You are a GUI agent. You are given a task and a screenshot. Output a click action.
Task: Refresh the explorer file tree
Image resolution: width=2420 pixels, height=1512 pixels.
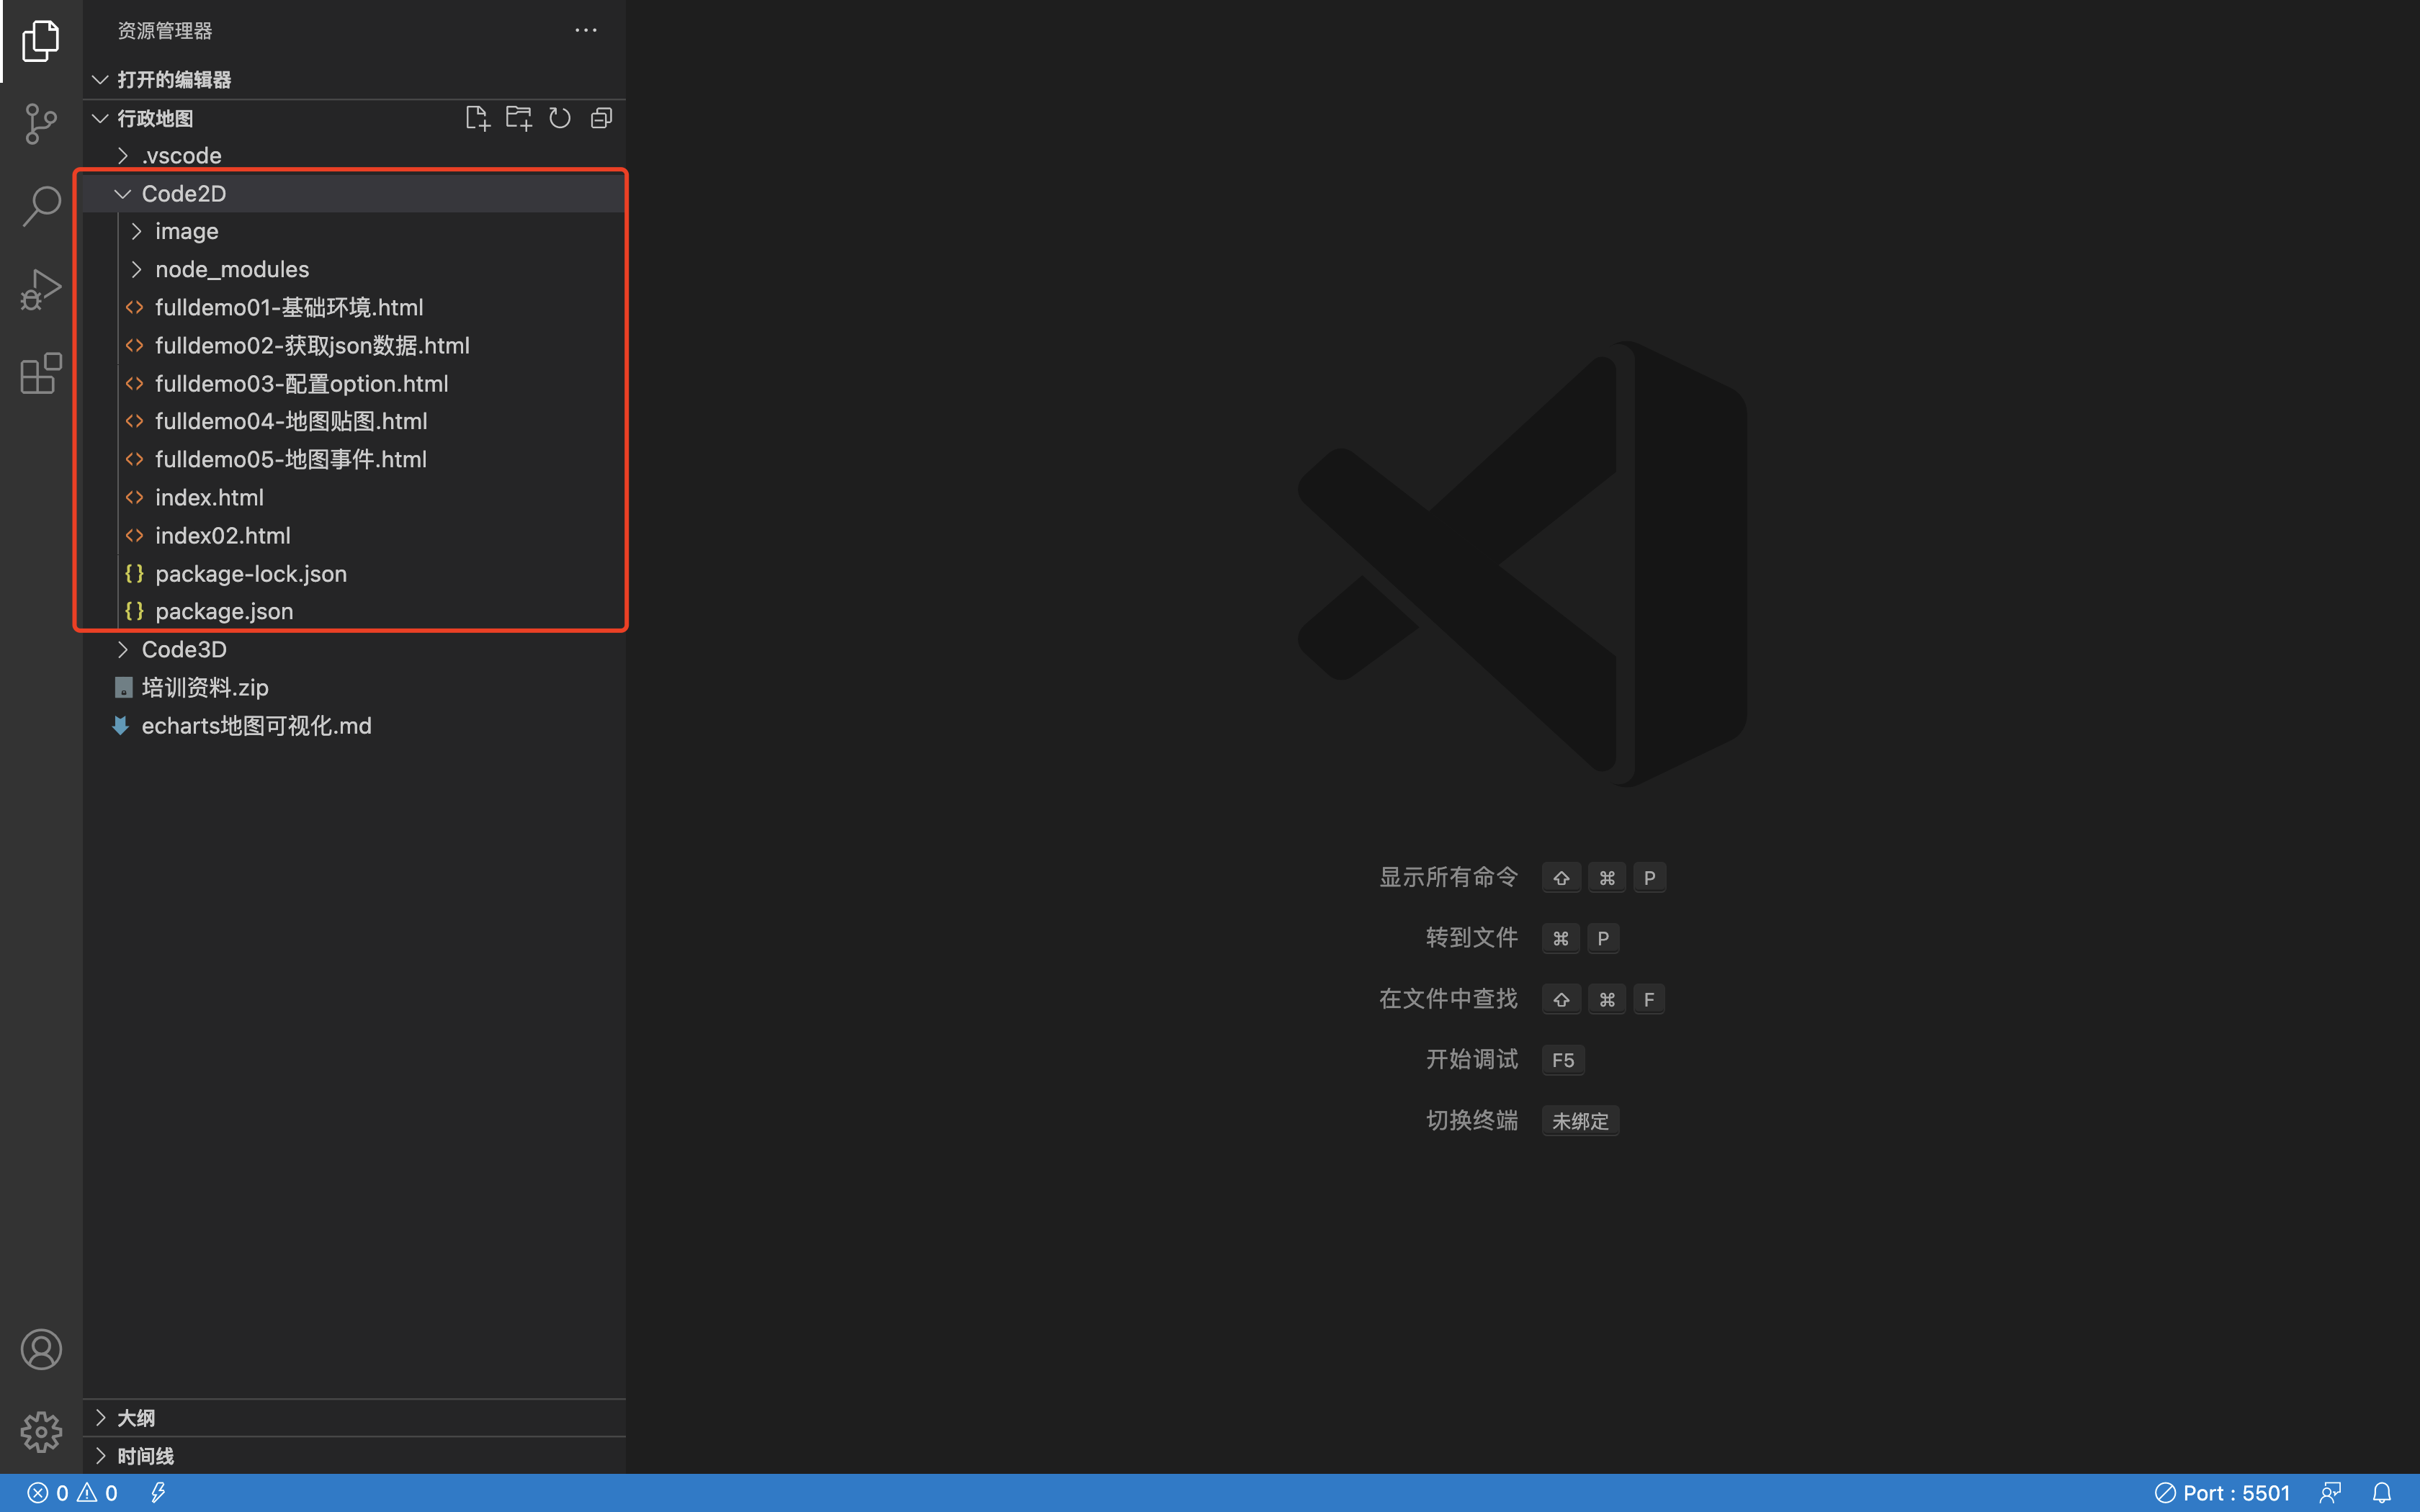point(559,119)
